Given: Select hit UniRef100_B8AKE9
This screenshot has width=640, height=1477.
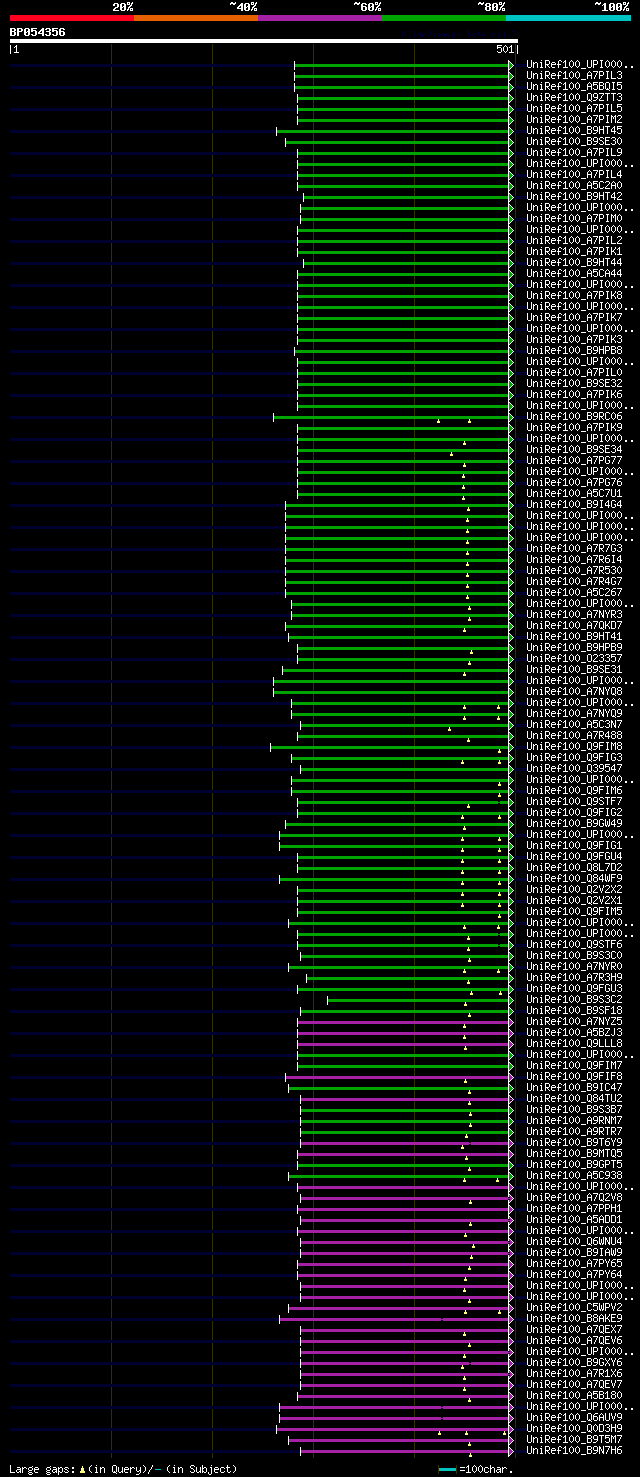Looking at the screenshot, I should pos(574,1318).
